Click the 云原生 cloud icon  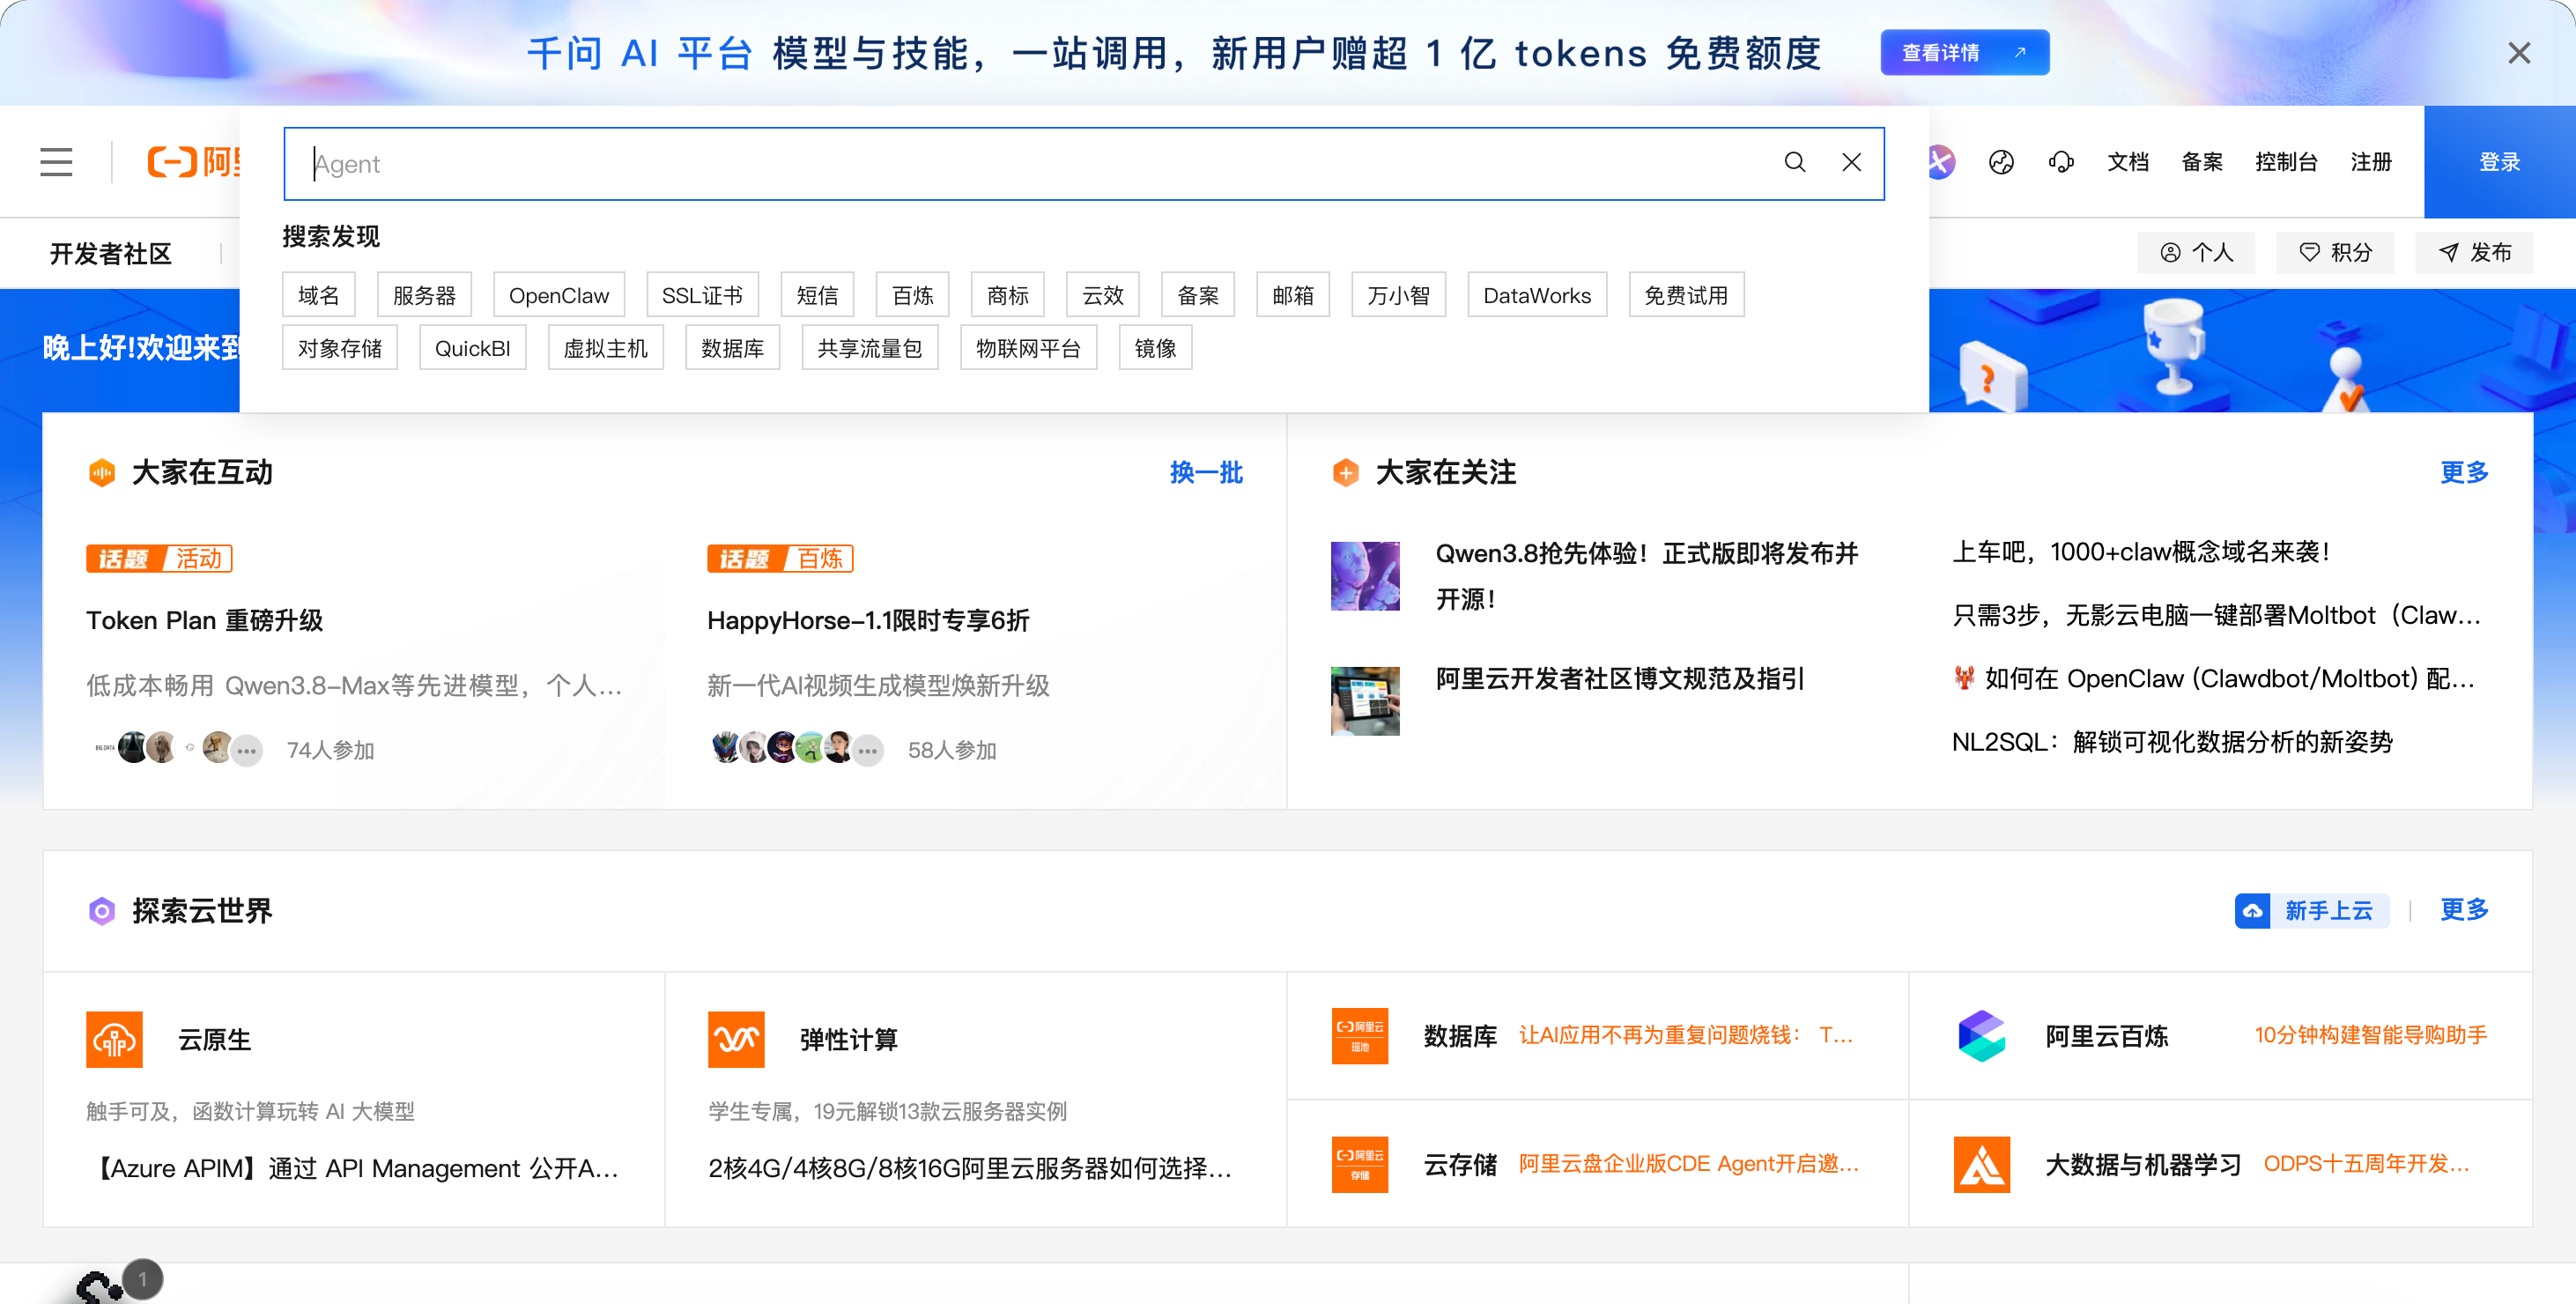click(114, 1040)
